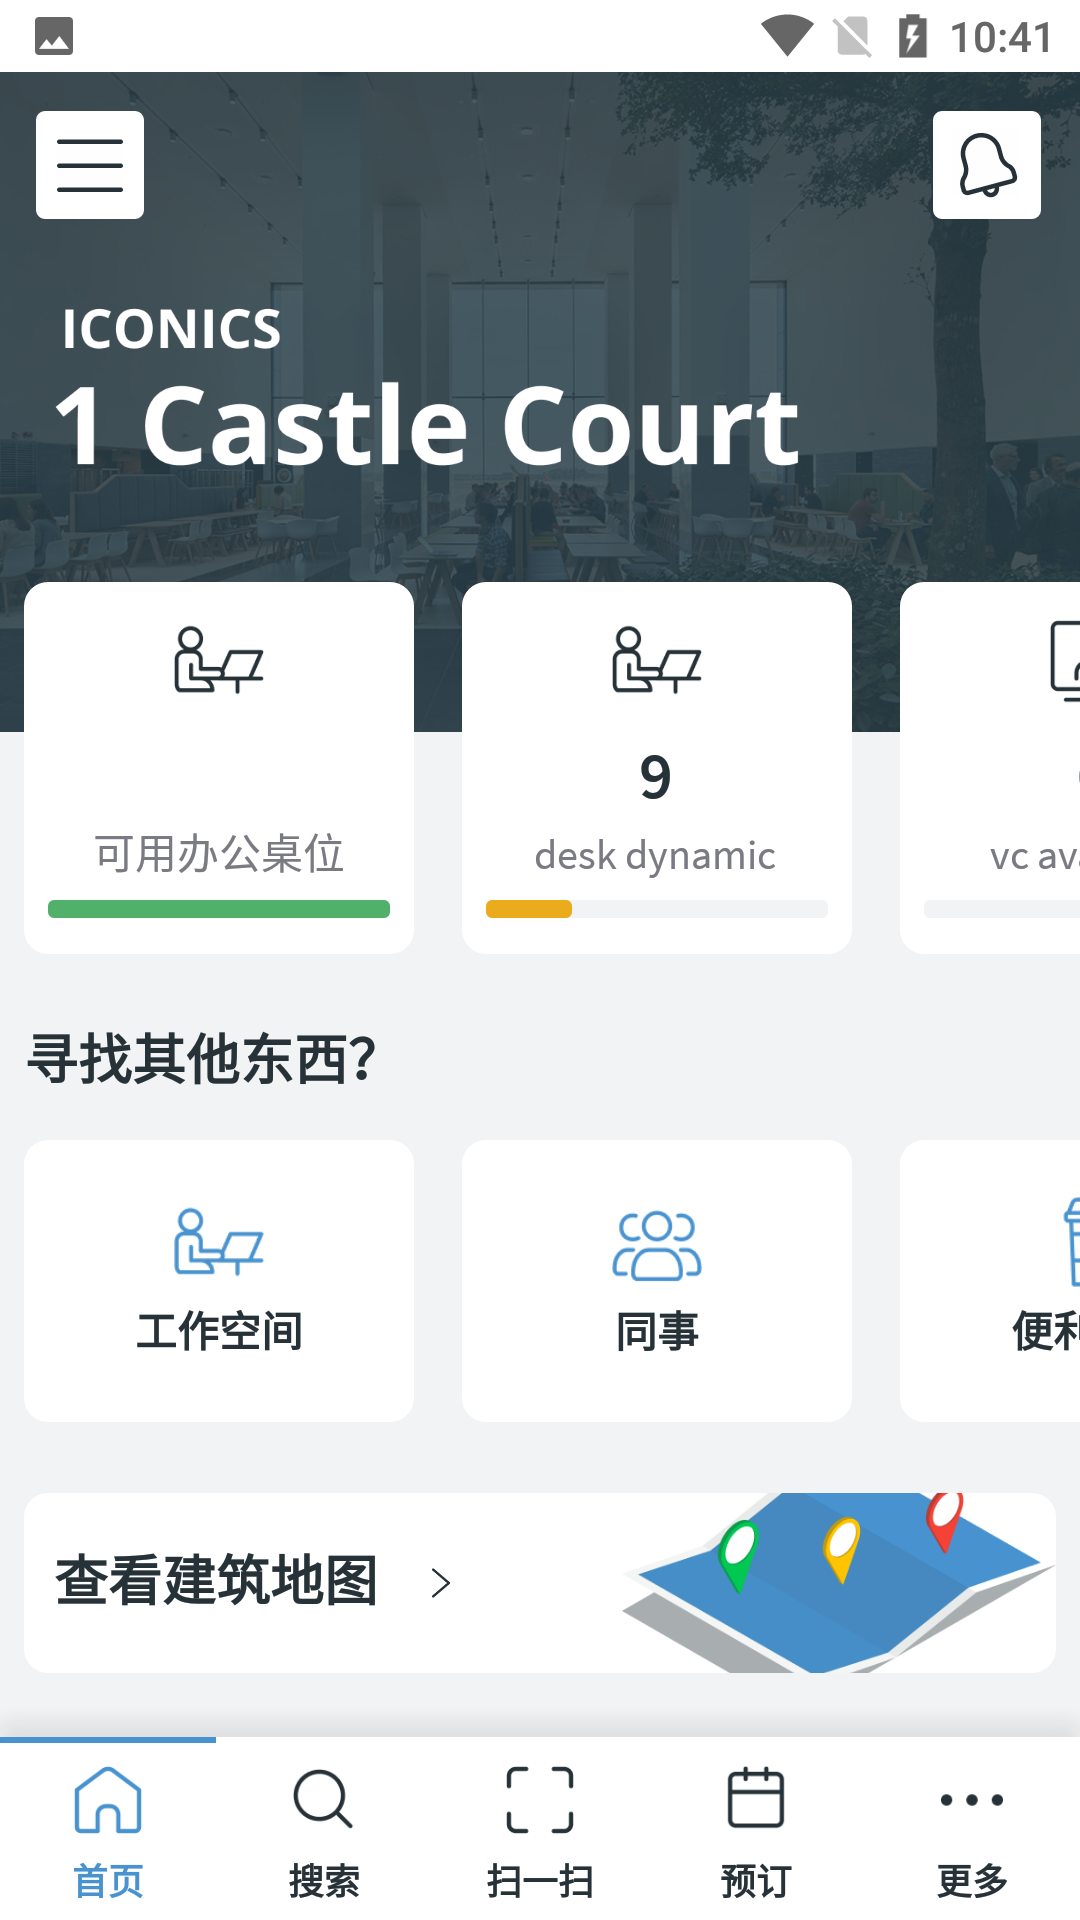Viewport: 1080px width, 1920px height.
Task: Tap the 1 Castle Court title
Action: coord(427,426)
